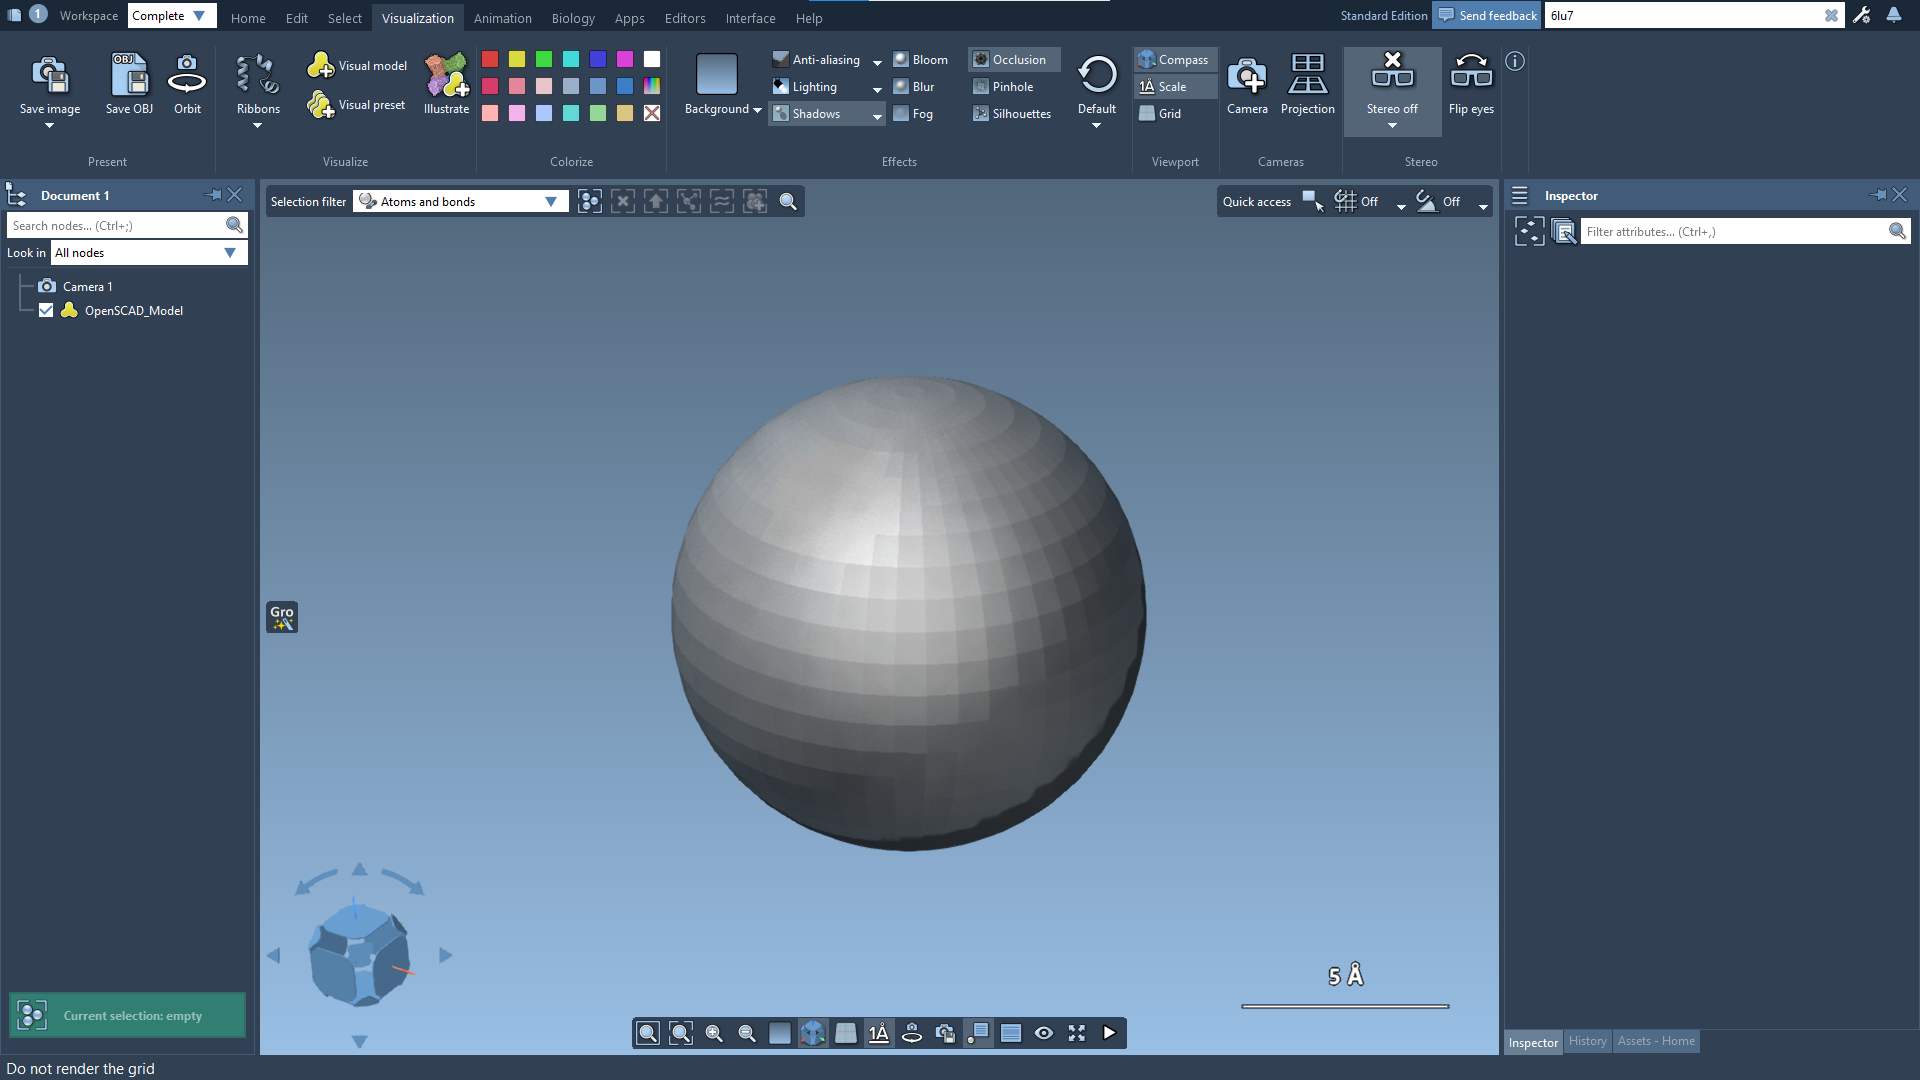Switch to the History tab
The height and width of the screenshot is (1080, 1920).
pos(1587,1041)
